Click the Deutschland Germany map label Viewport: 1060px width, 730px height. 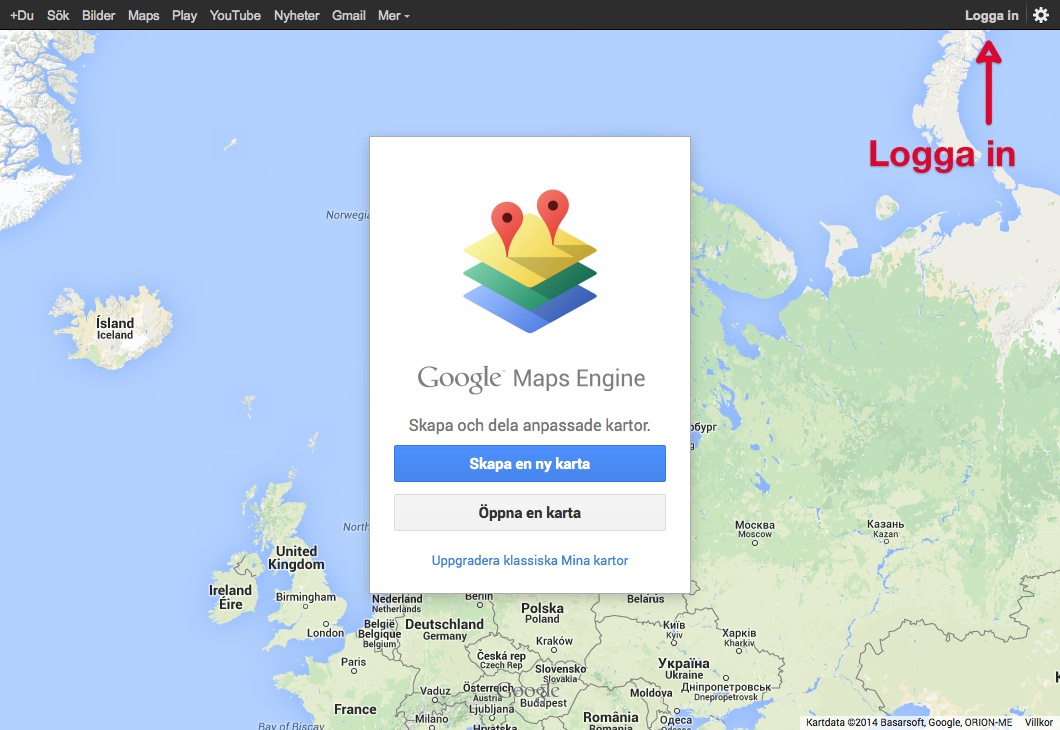click(444, 629)
